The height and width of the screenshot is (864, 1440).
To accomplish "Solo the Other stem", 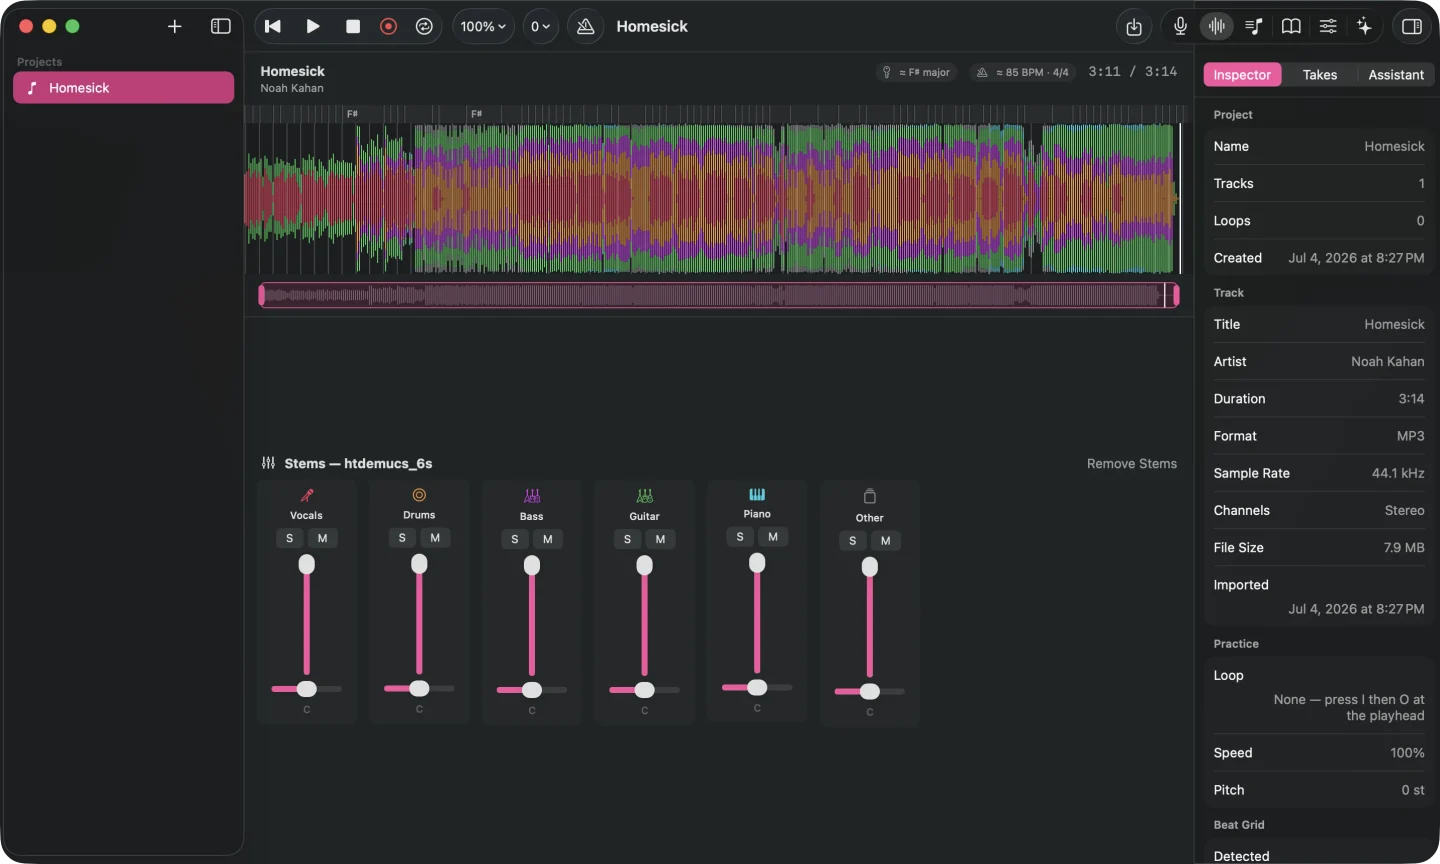I will pyautogui.click(x=853, y=541).
